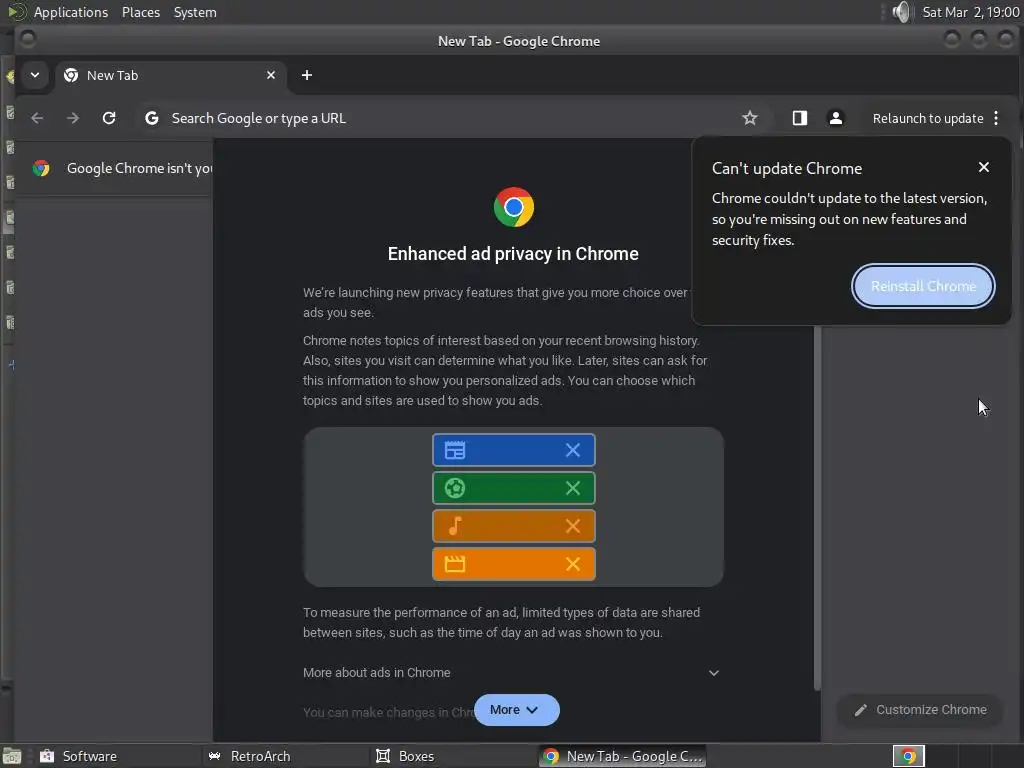Open Chrome's three-dot menu
The height and width of the screenshot is (768, 1024).
click(996, 118)
